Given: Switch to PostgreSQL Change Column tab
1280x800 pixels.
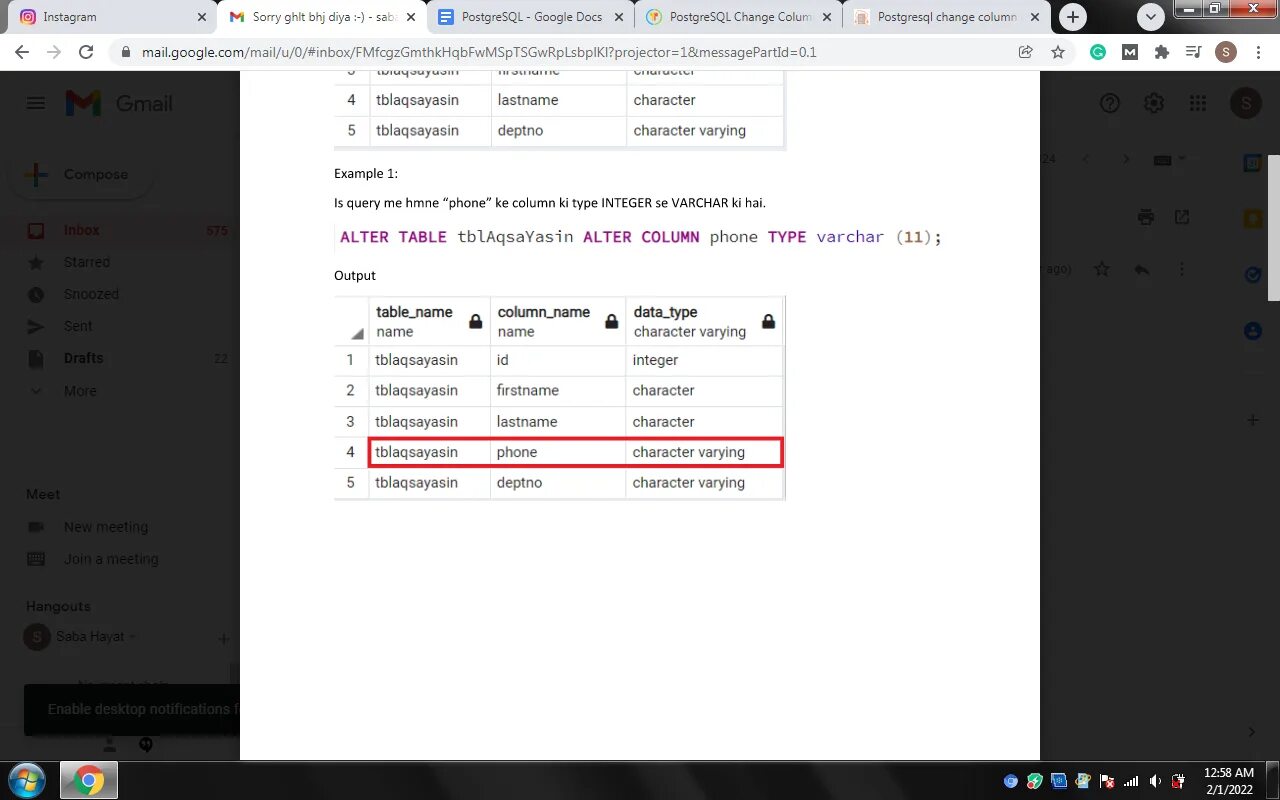Looking at the screenshot, I should point(738,17).
